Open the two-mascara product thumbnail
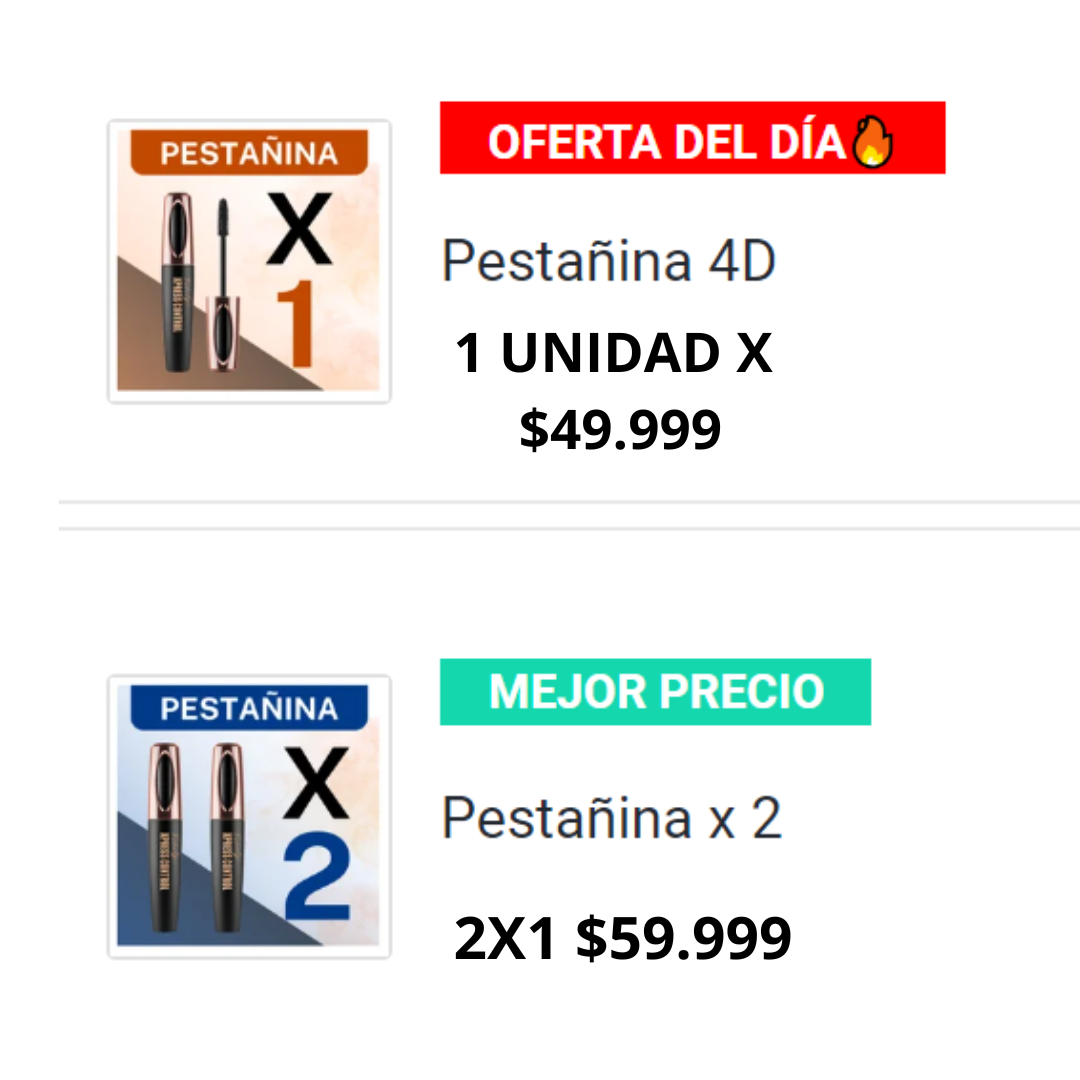 coord(249,817)
